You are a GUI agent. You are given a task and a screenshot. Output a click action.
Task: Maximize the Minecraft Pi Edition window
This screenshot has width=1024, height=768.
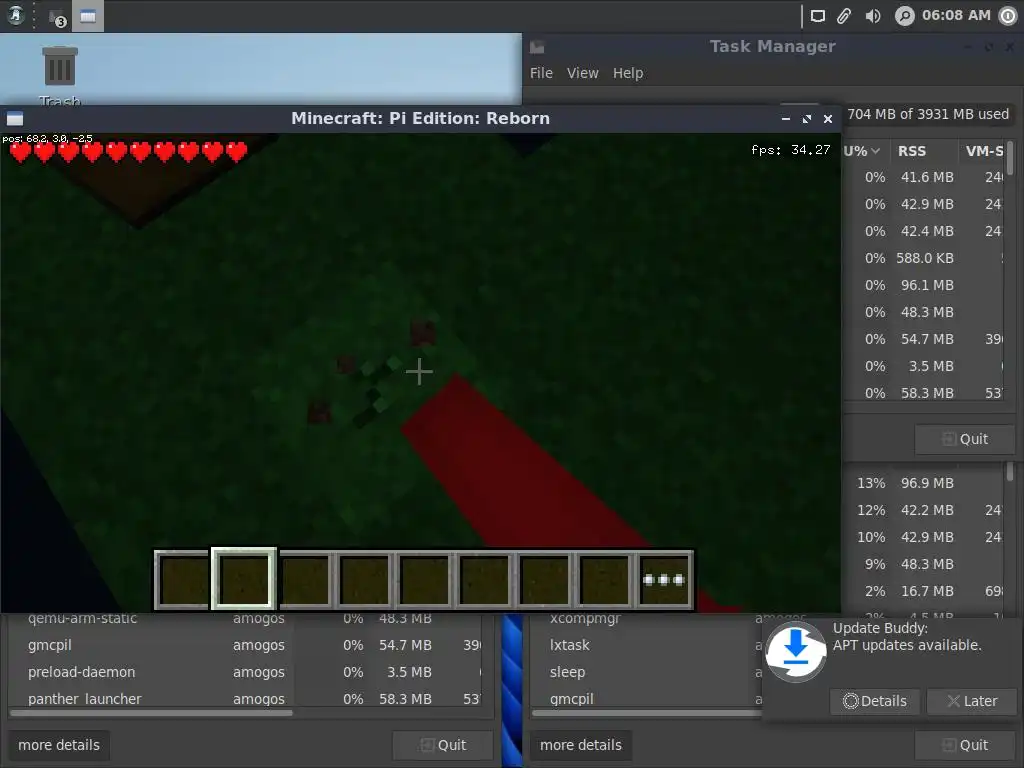[807, 119]
